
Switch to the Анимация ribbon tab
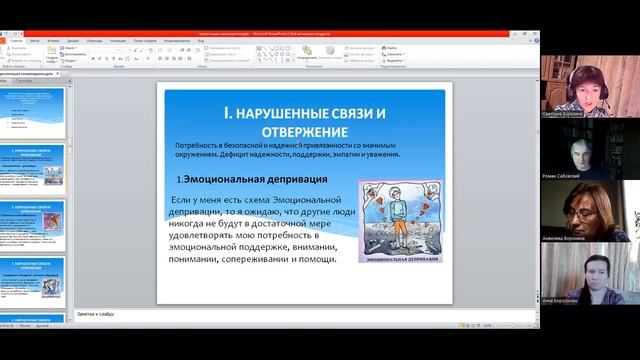point(118,41)
